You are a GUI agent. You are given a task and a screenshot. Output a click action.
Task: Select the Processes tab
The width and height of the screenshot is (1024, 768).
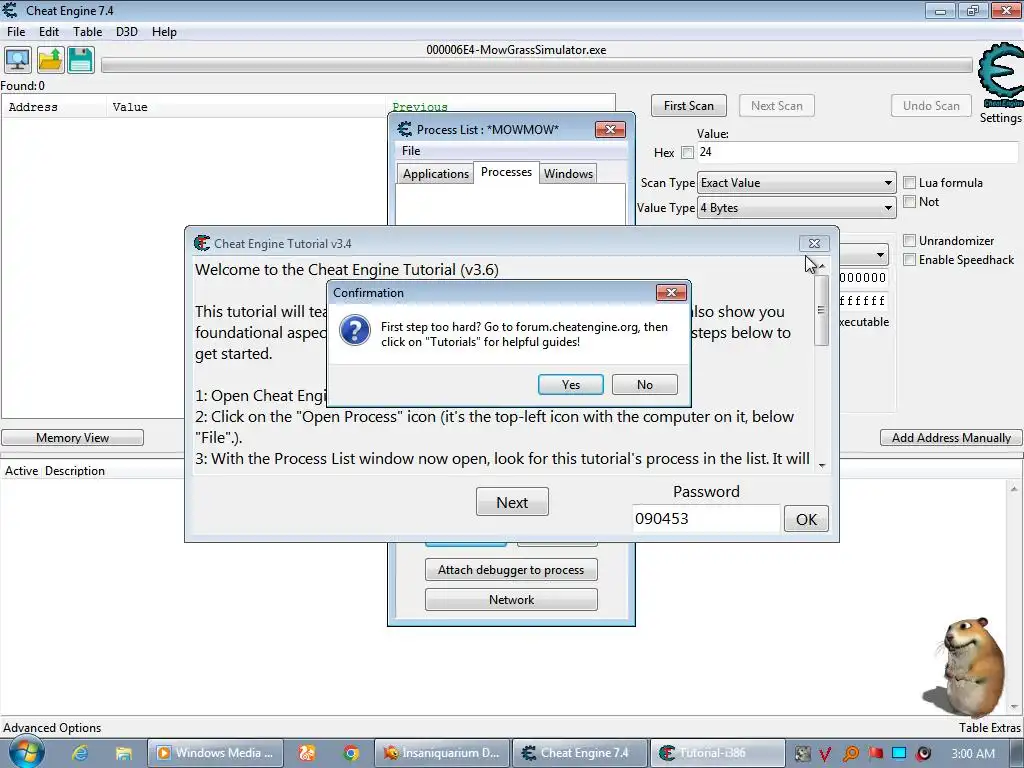click(x=506, y=172)
